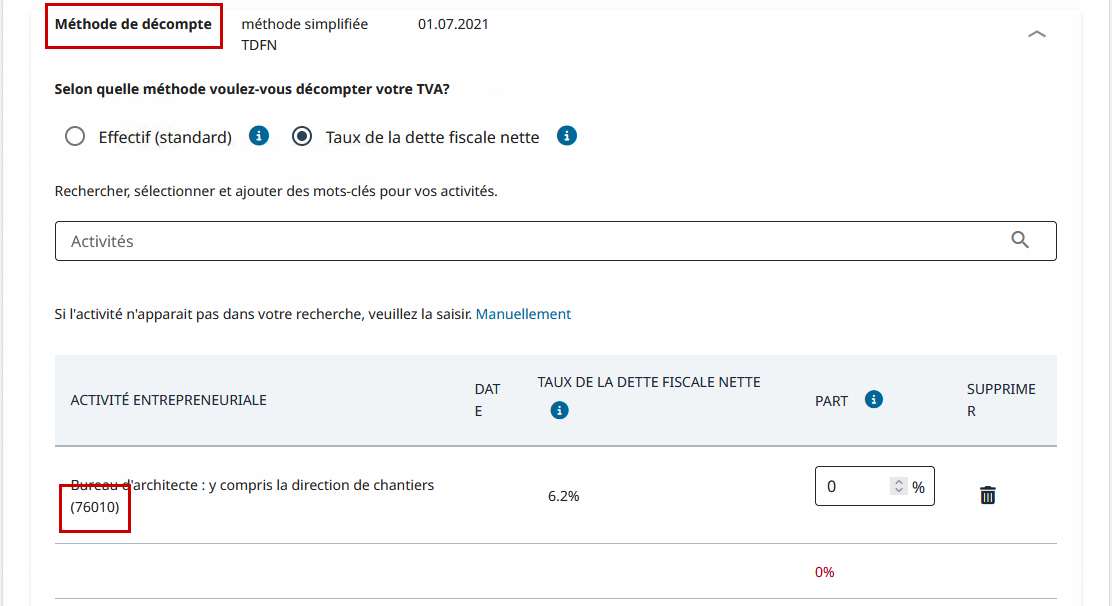Open info icon under the Taux de la dette fiscale nette column header
This screenshot has width=1112, height=606.
tap(560, 410)
